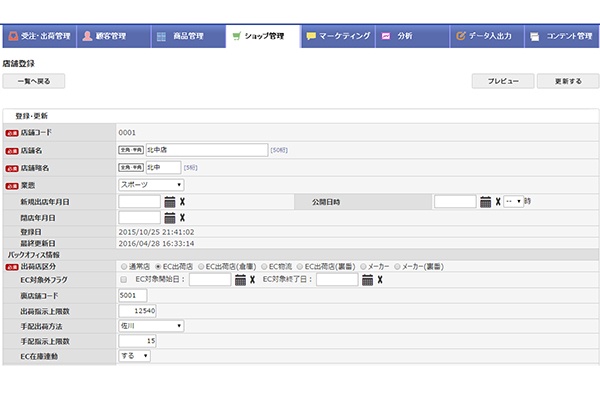Open the マーケティング tab
The width and height of the screenshot is (600, 400).
coord(336,36)
